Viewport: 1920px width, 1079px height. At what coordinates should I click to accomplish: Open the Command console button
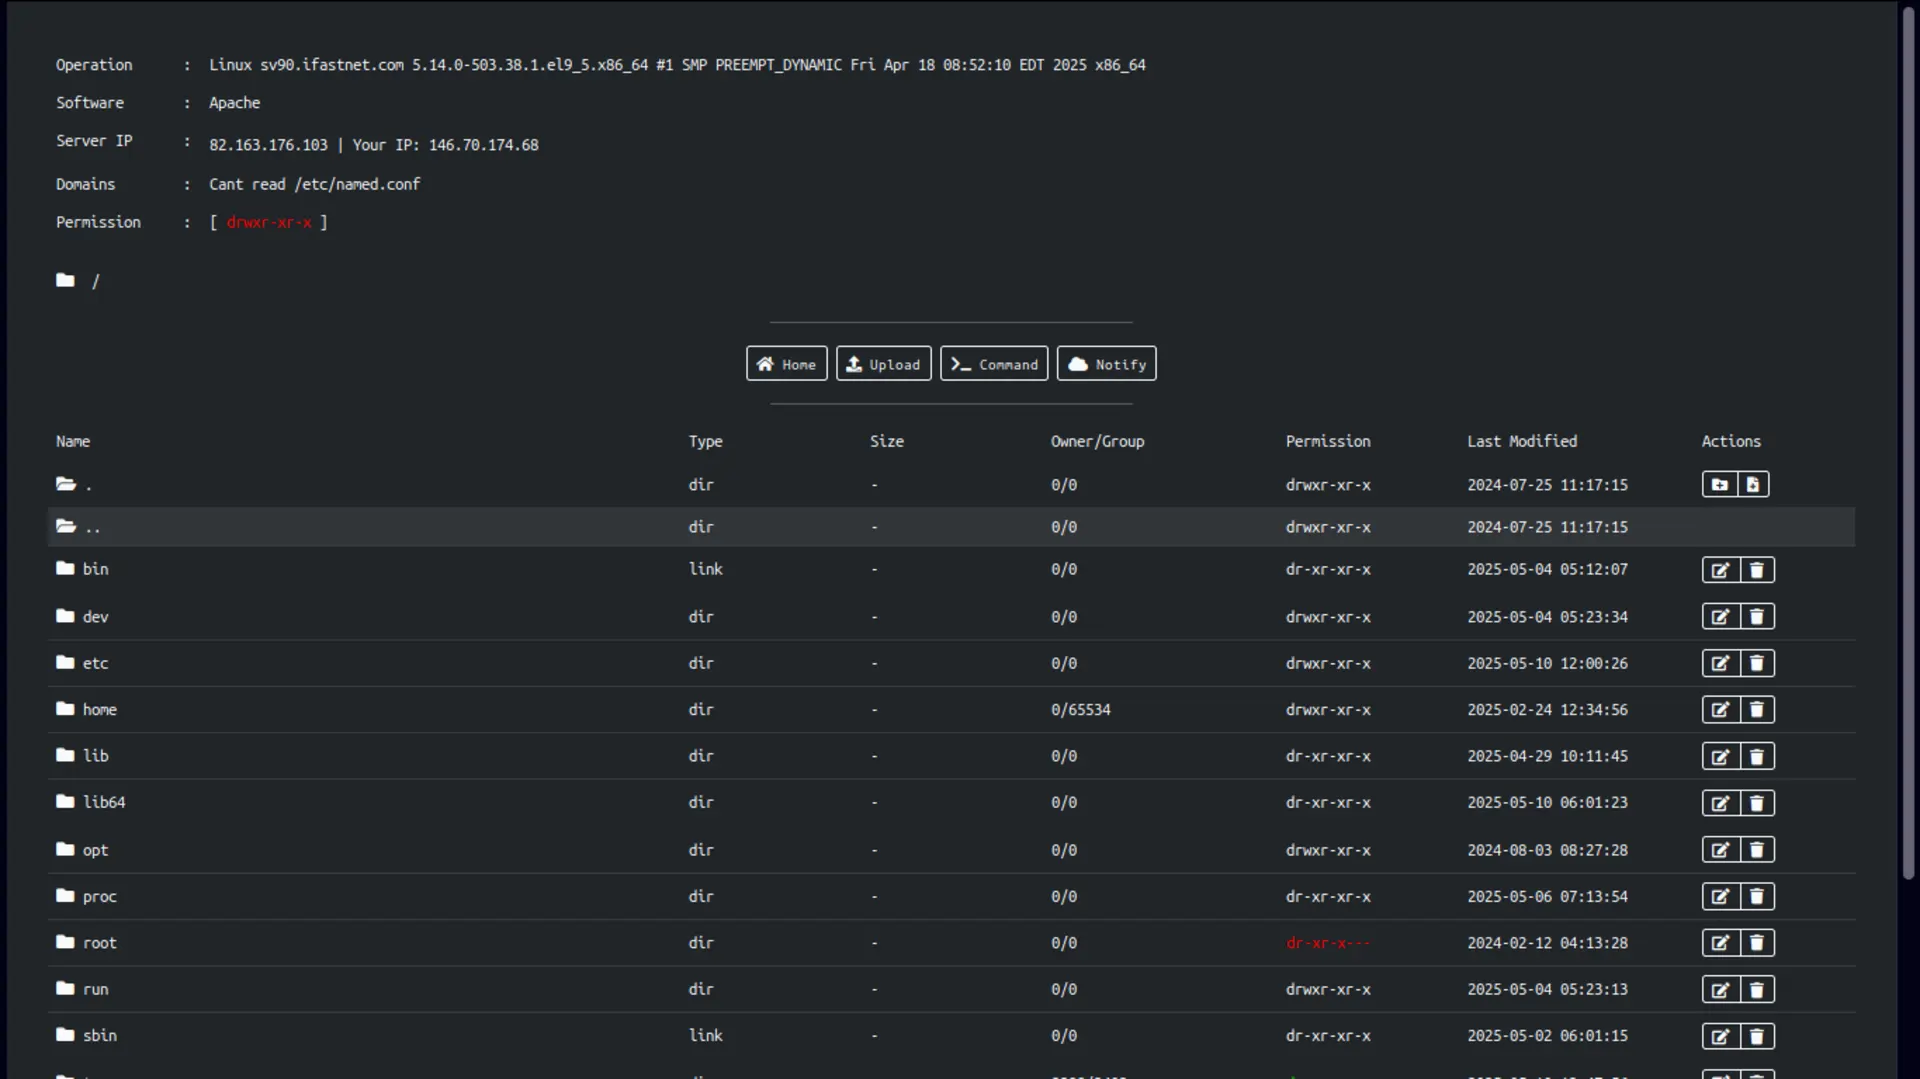click(994, 364)
